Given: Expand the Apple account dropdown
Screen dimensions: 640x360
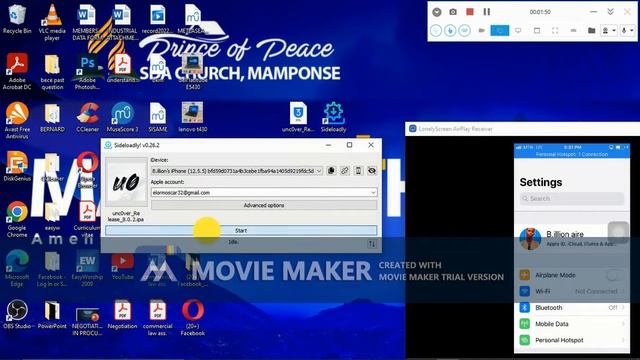Looking at the screenshot, I should click(x=373, y=192).
